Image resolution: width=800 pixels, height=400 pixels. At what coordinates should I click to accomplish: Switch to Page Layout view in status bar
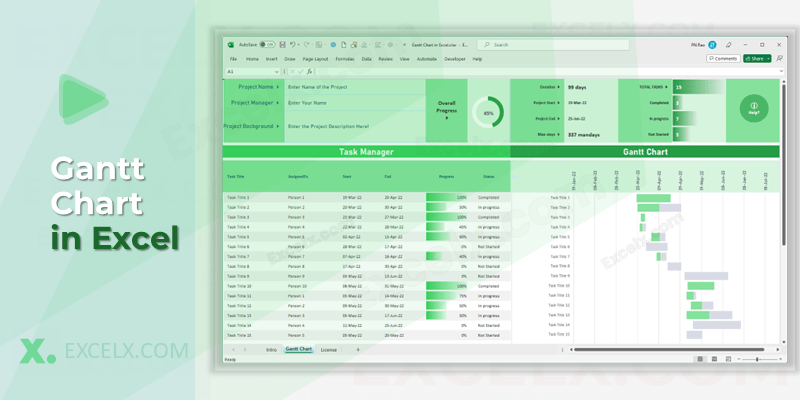click(713, 358)
